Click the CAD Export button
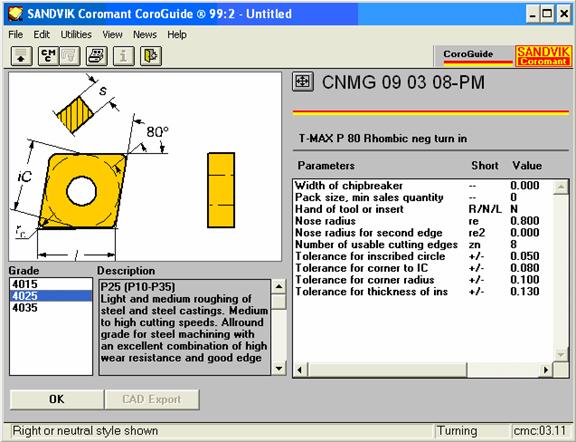The height and width of the screenshot is (442, 576). point(152,399)
